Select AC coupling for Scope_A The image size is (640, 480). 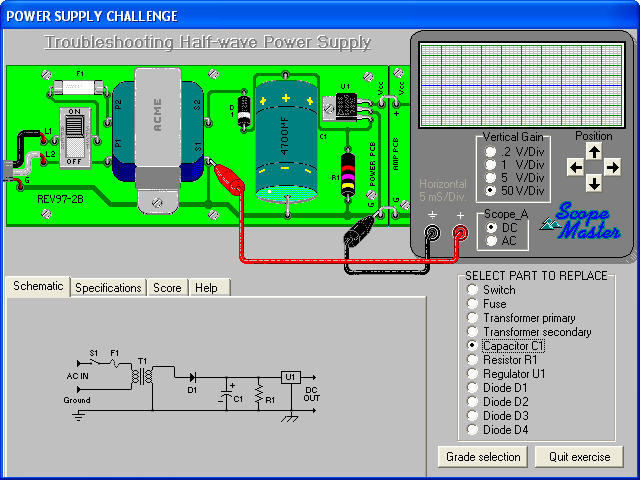502,241
